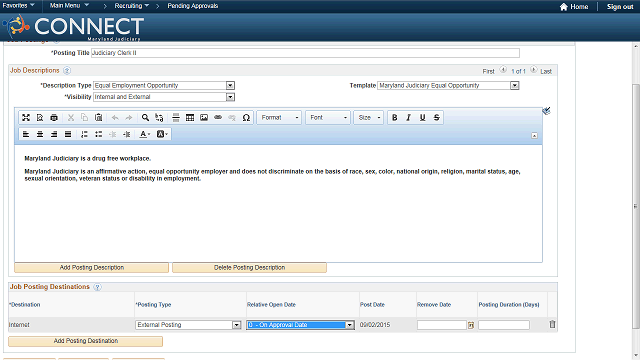Open the text color picker
Screen dimensions: 640x360
[x=145, y=134]
